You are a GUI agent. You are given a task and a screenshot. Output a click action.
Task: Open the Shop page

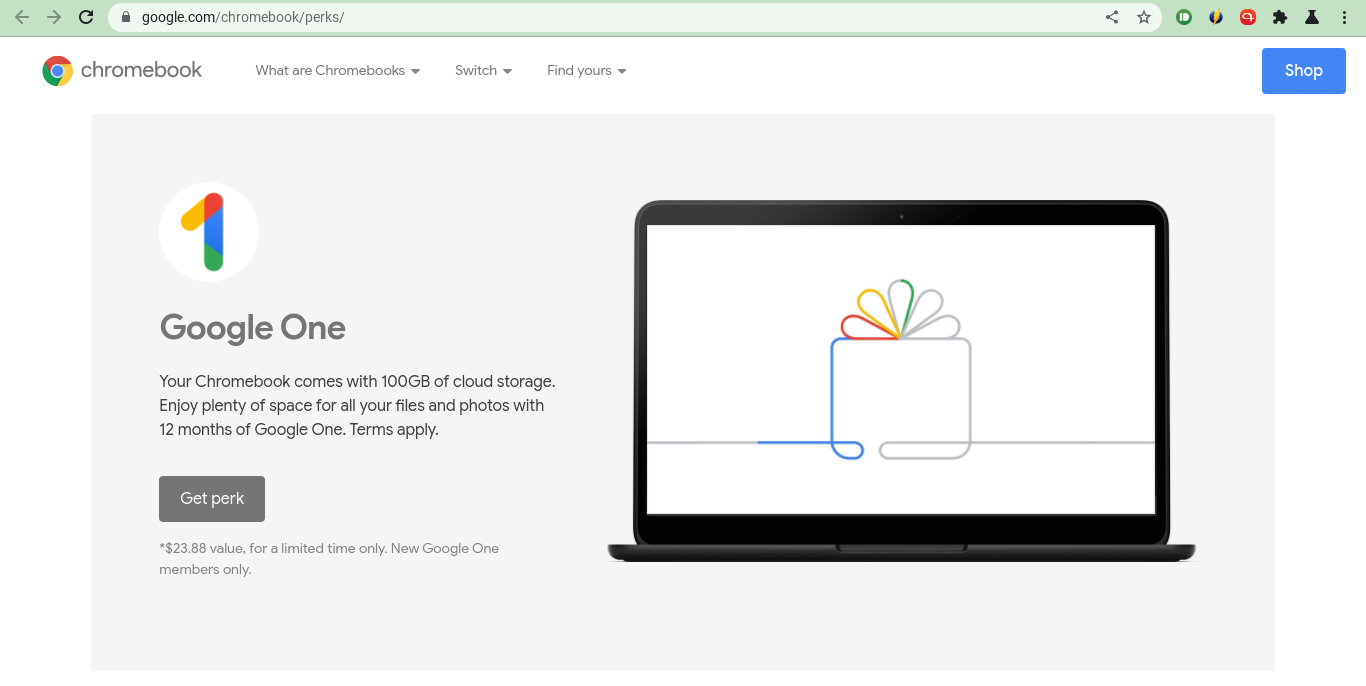click(x=1303, y=70)
